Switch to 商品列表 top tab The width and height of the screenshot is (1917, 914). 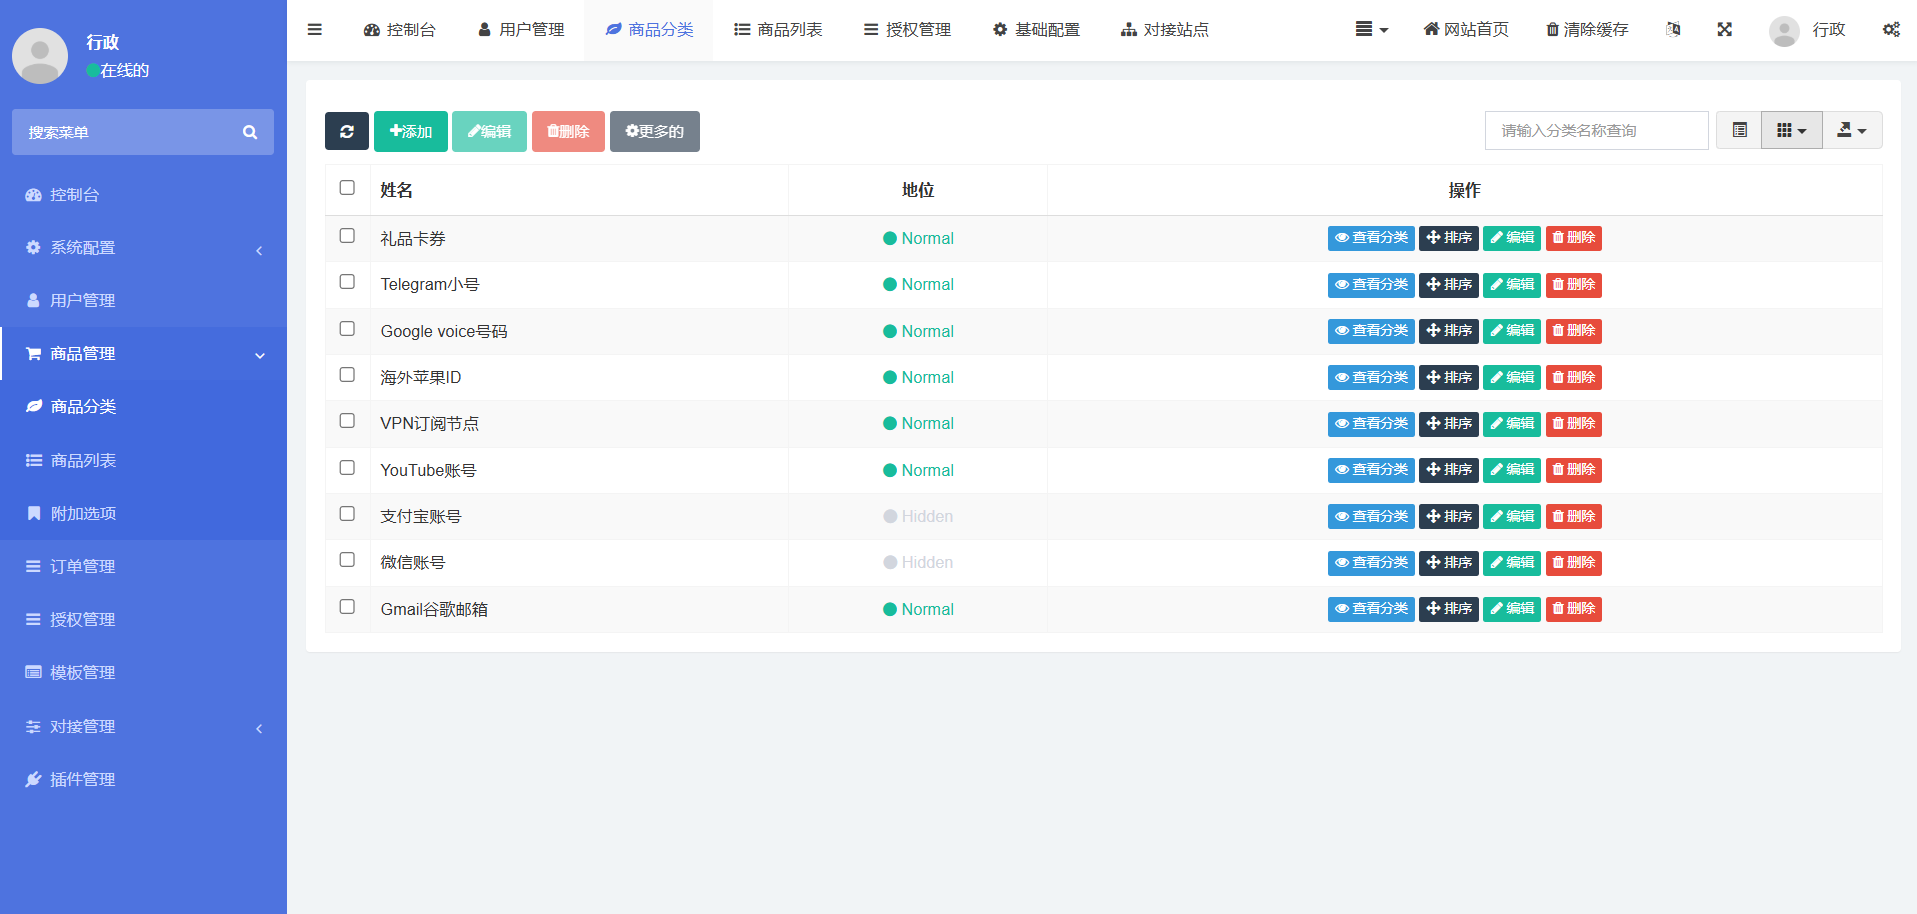(778, 30)
